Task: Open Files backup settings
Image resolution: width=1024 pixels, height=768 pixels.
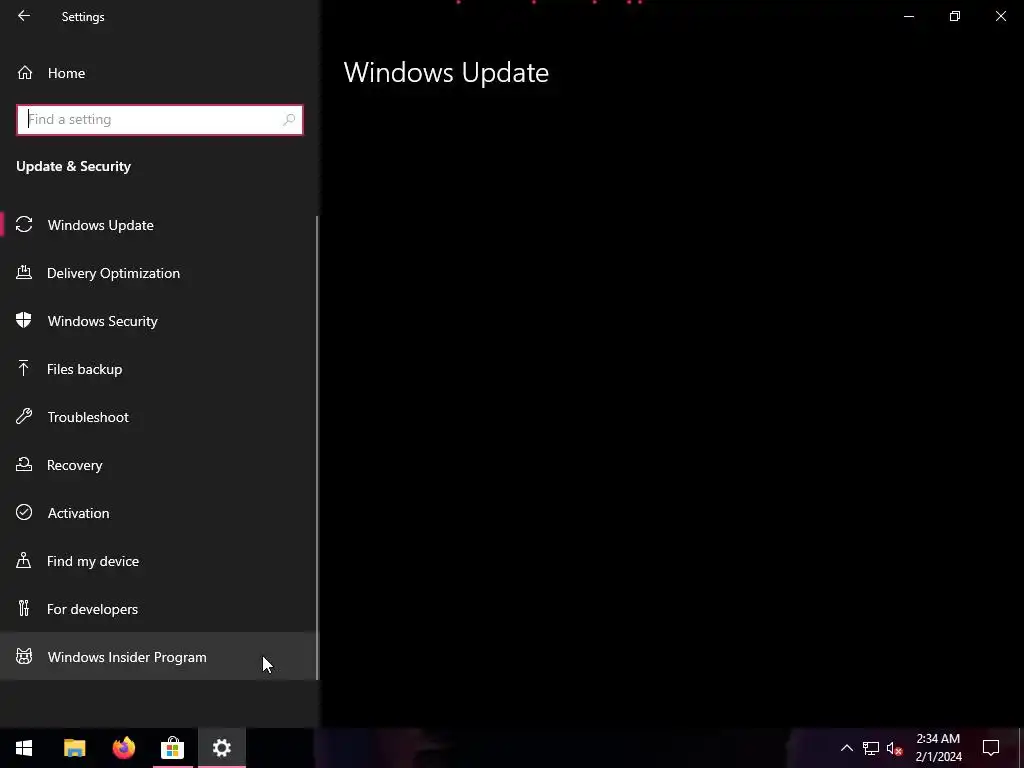Action: 159,369
